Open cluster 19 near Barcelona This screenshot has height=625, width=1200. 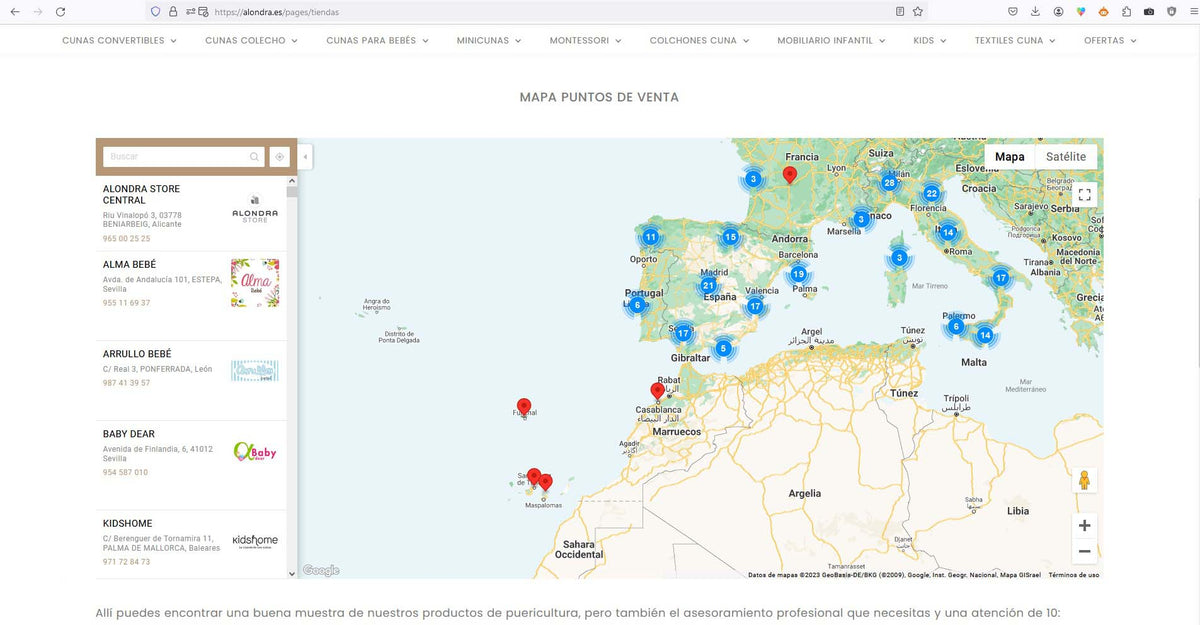pos(798,274)
